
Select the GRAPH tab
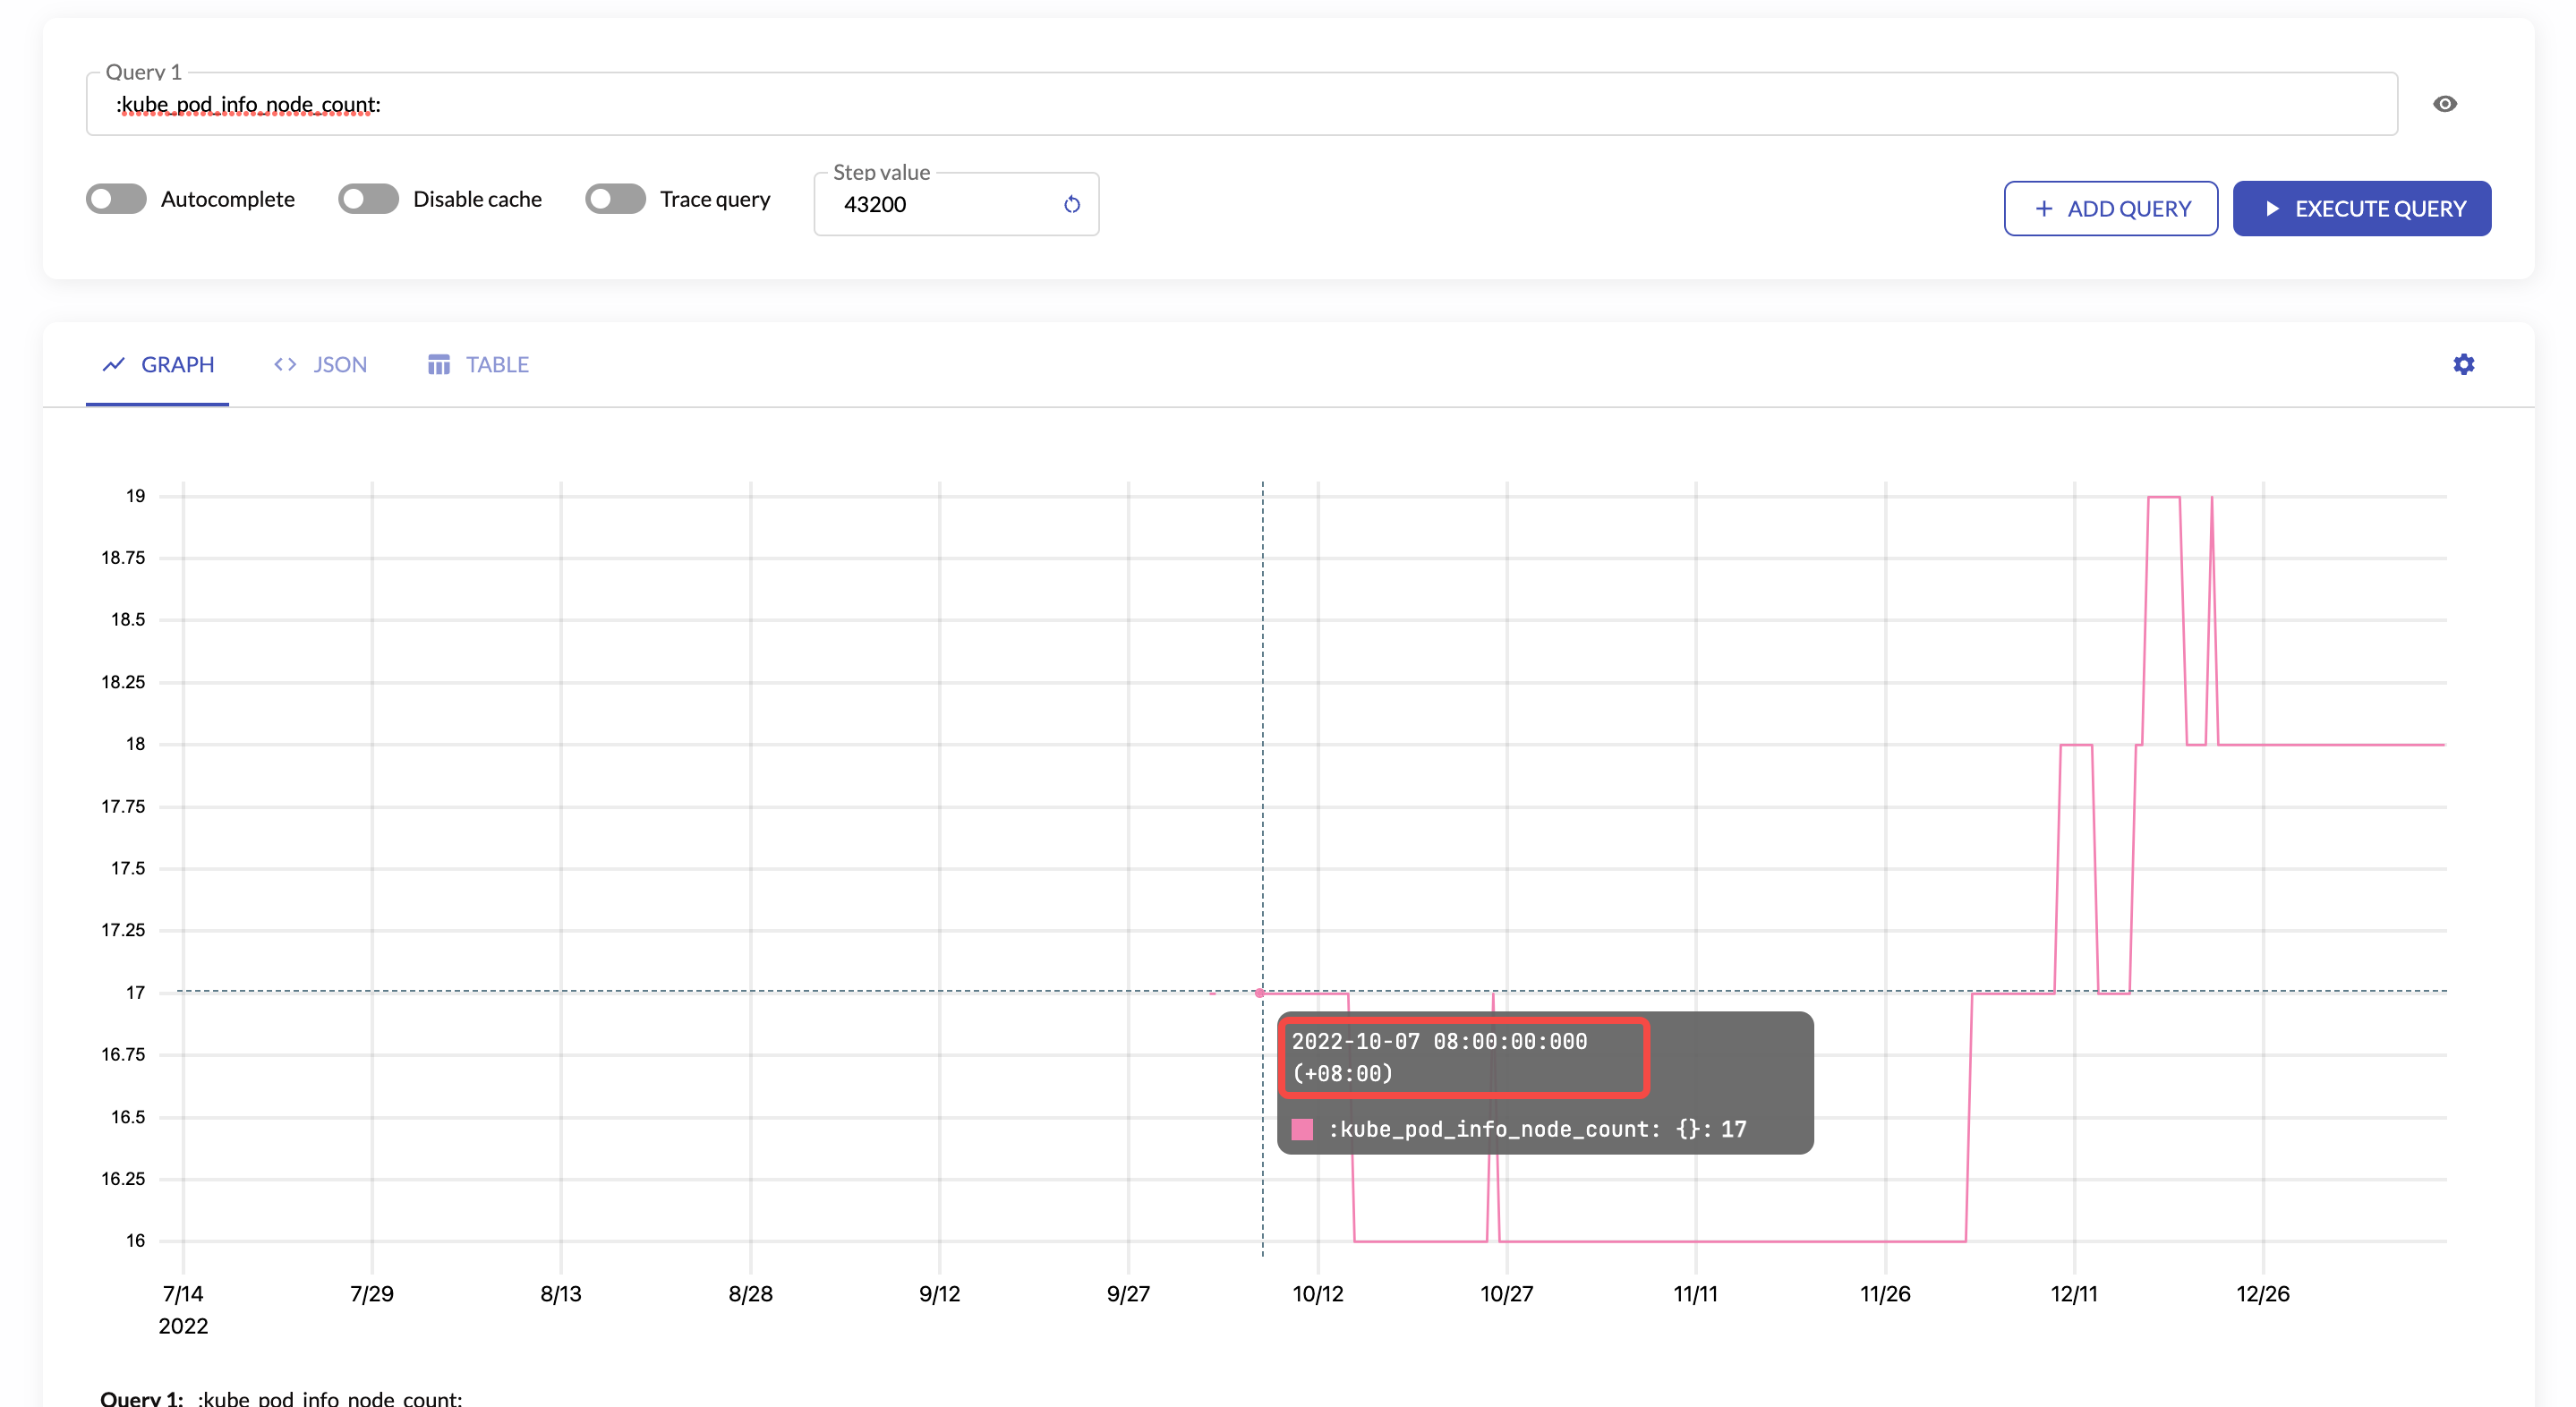(178, 364)
